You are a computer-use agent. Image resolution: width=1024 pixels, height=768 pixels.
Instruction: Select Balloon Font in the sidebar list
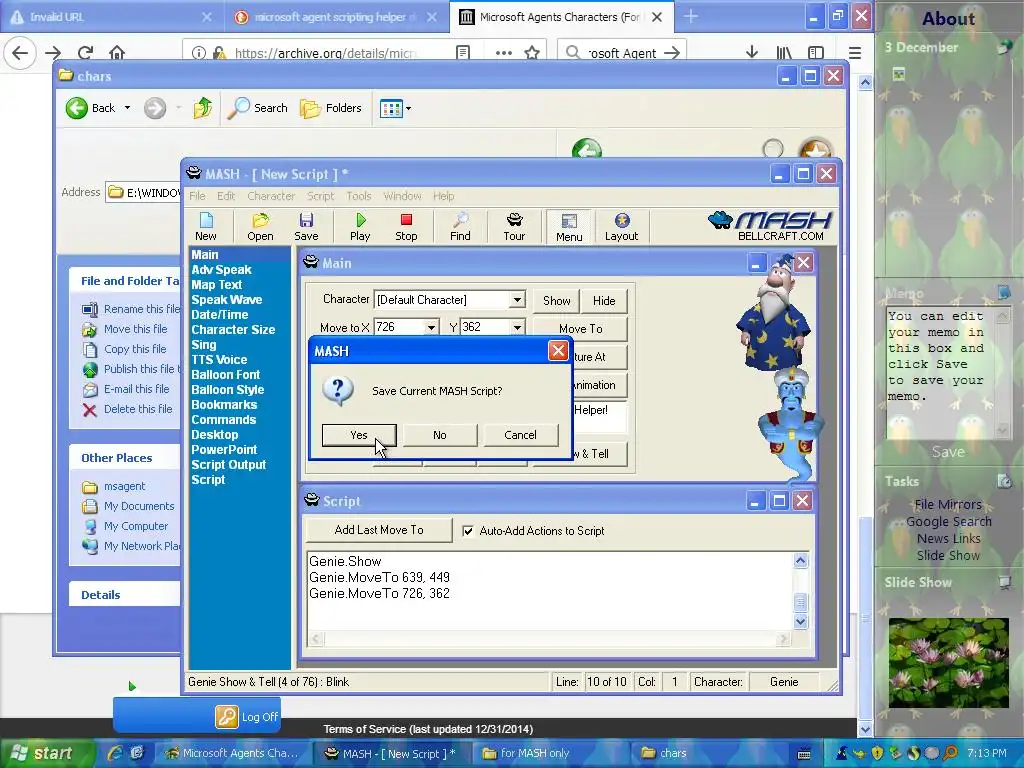pyautogui.click(x=225, y=375)
